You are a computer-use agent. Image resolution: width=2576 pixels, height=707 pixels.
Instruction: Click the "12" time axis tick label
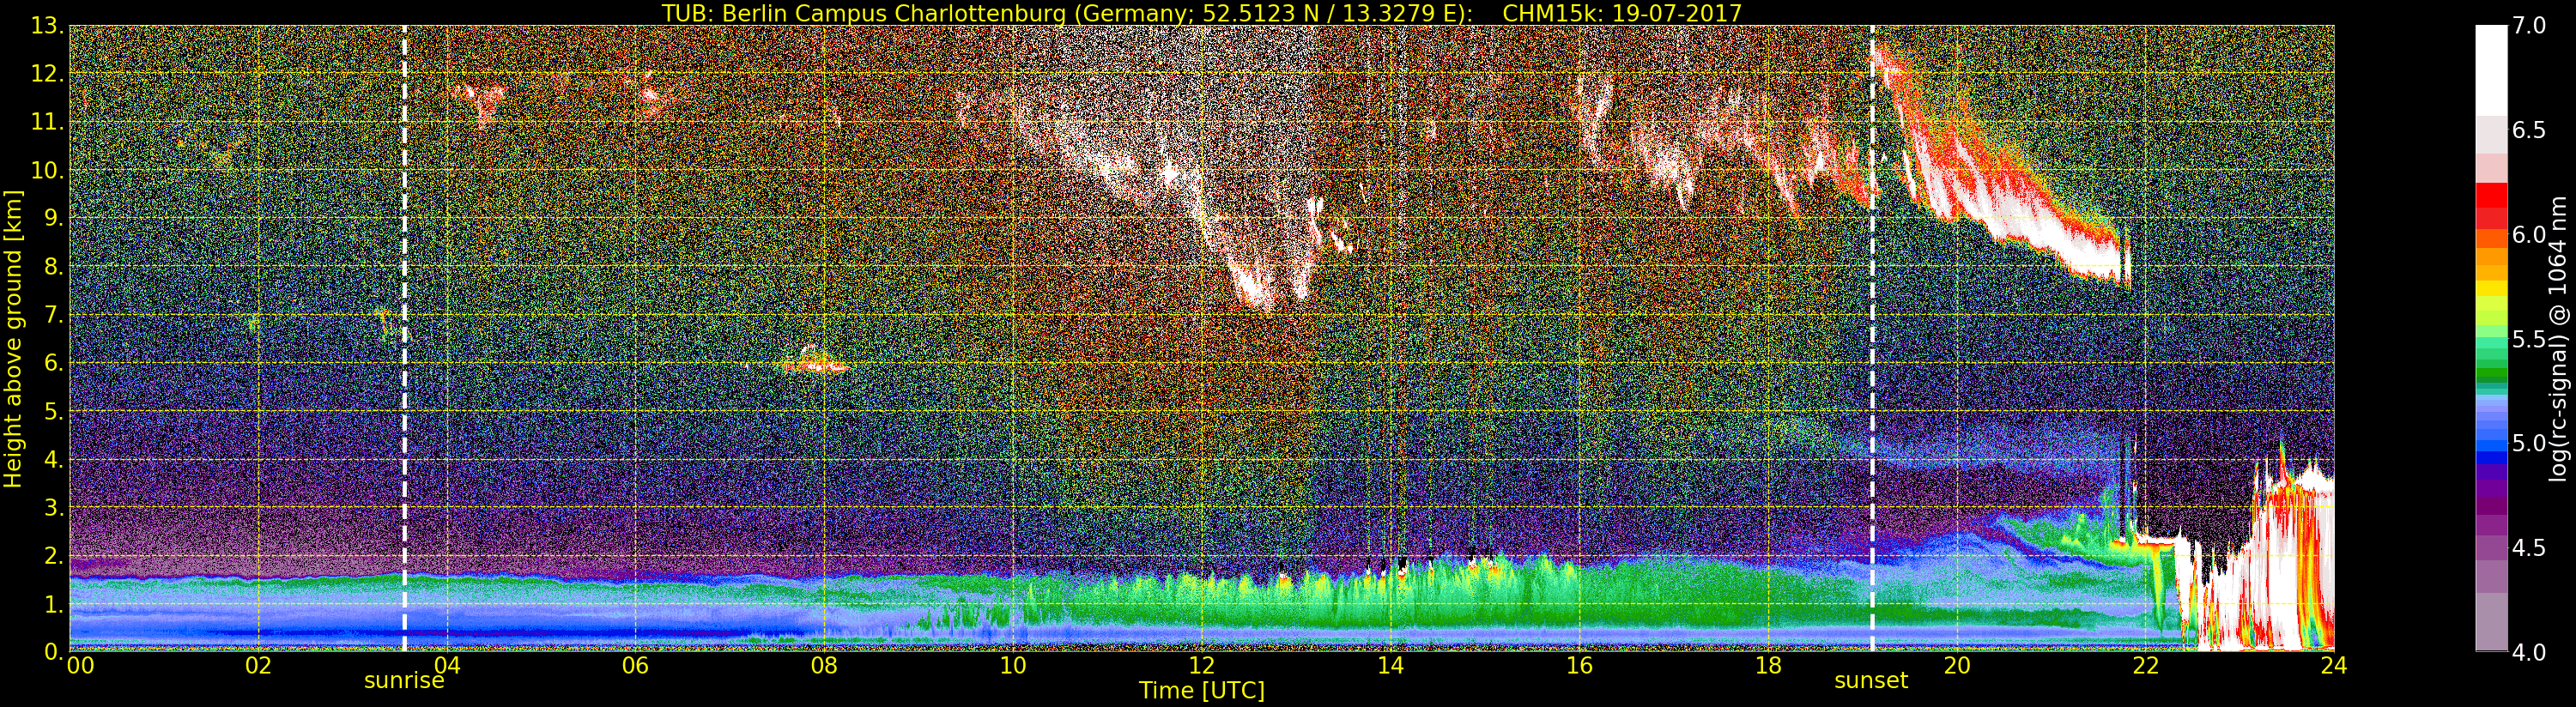pos(1202,665)
